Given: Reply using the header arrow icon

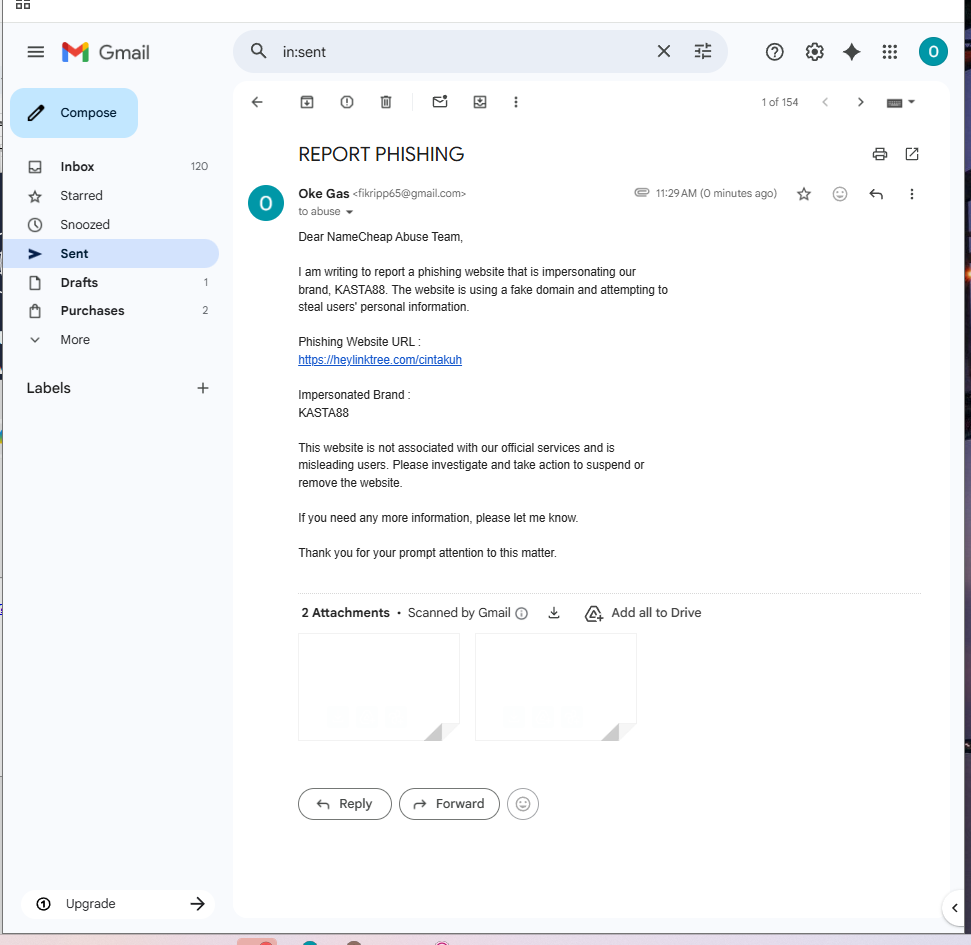Looking at the screenshot, I should click(x=876, y=194).
